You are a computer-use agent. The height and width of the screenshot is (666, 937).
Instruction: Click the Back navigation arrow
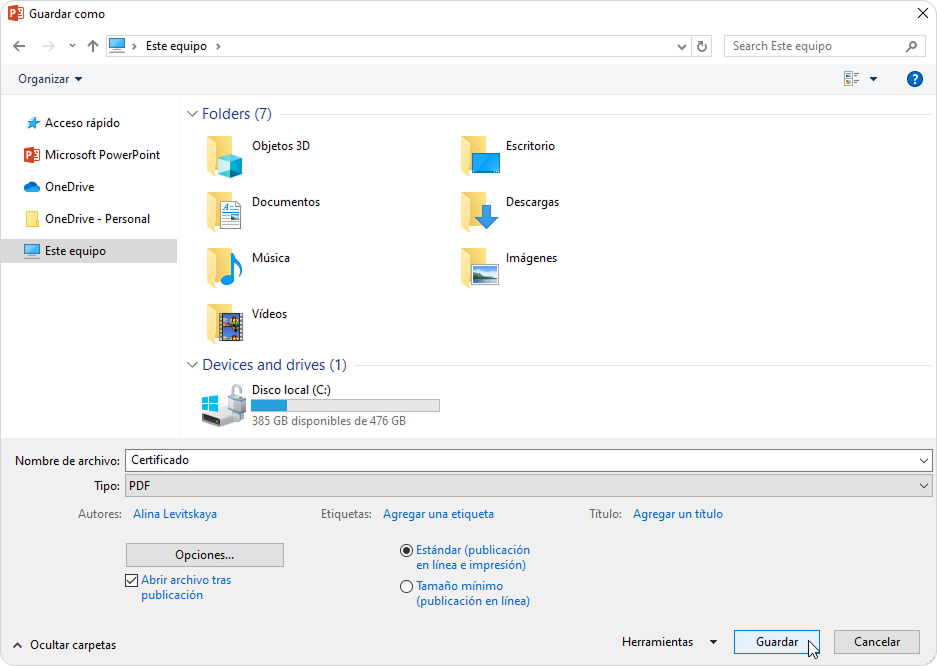(x=19, y=46)
